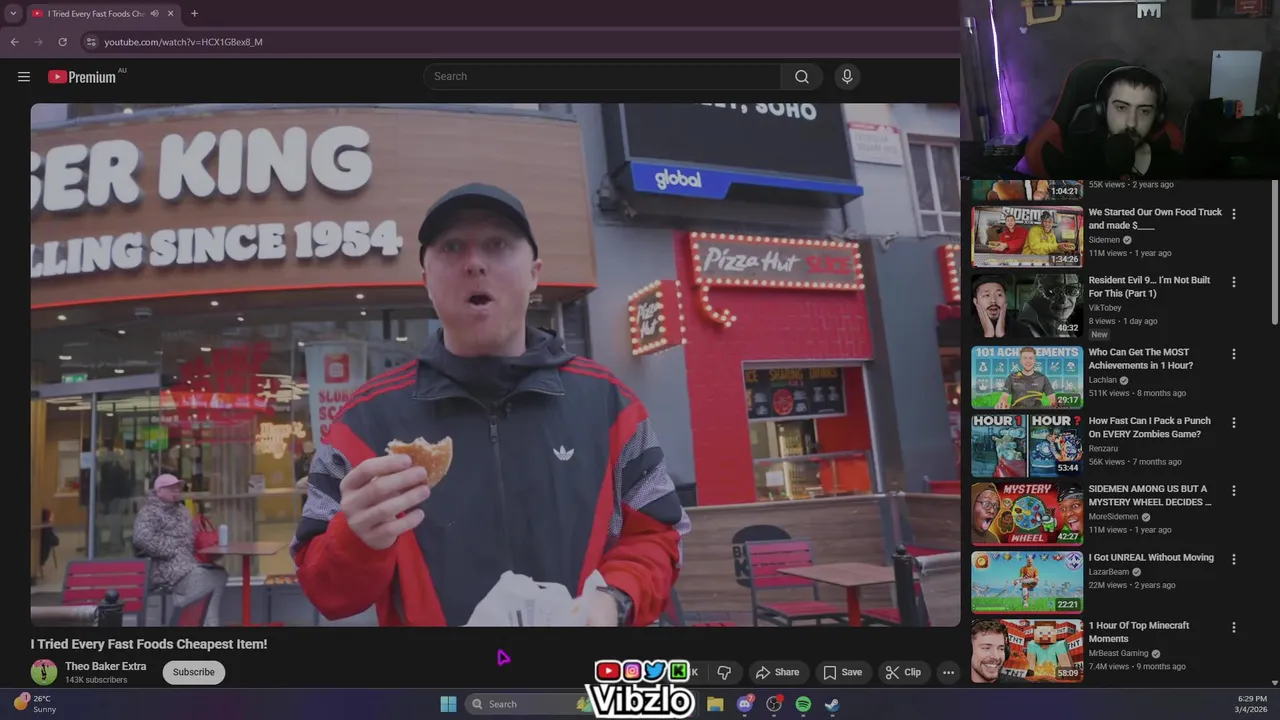Open 'SIDEMEN AMONG US BUT A MYSTERY WHEEL' title
This screenshot has height=720, width=1280.
pos(1150,496)
